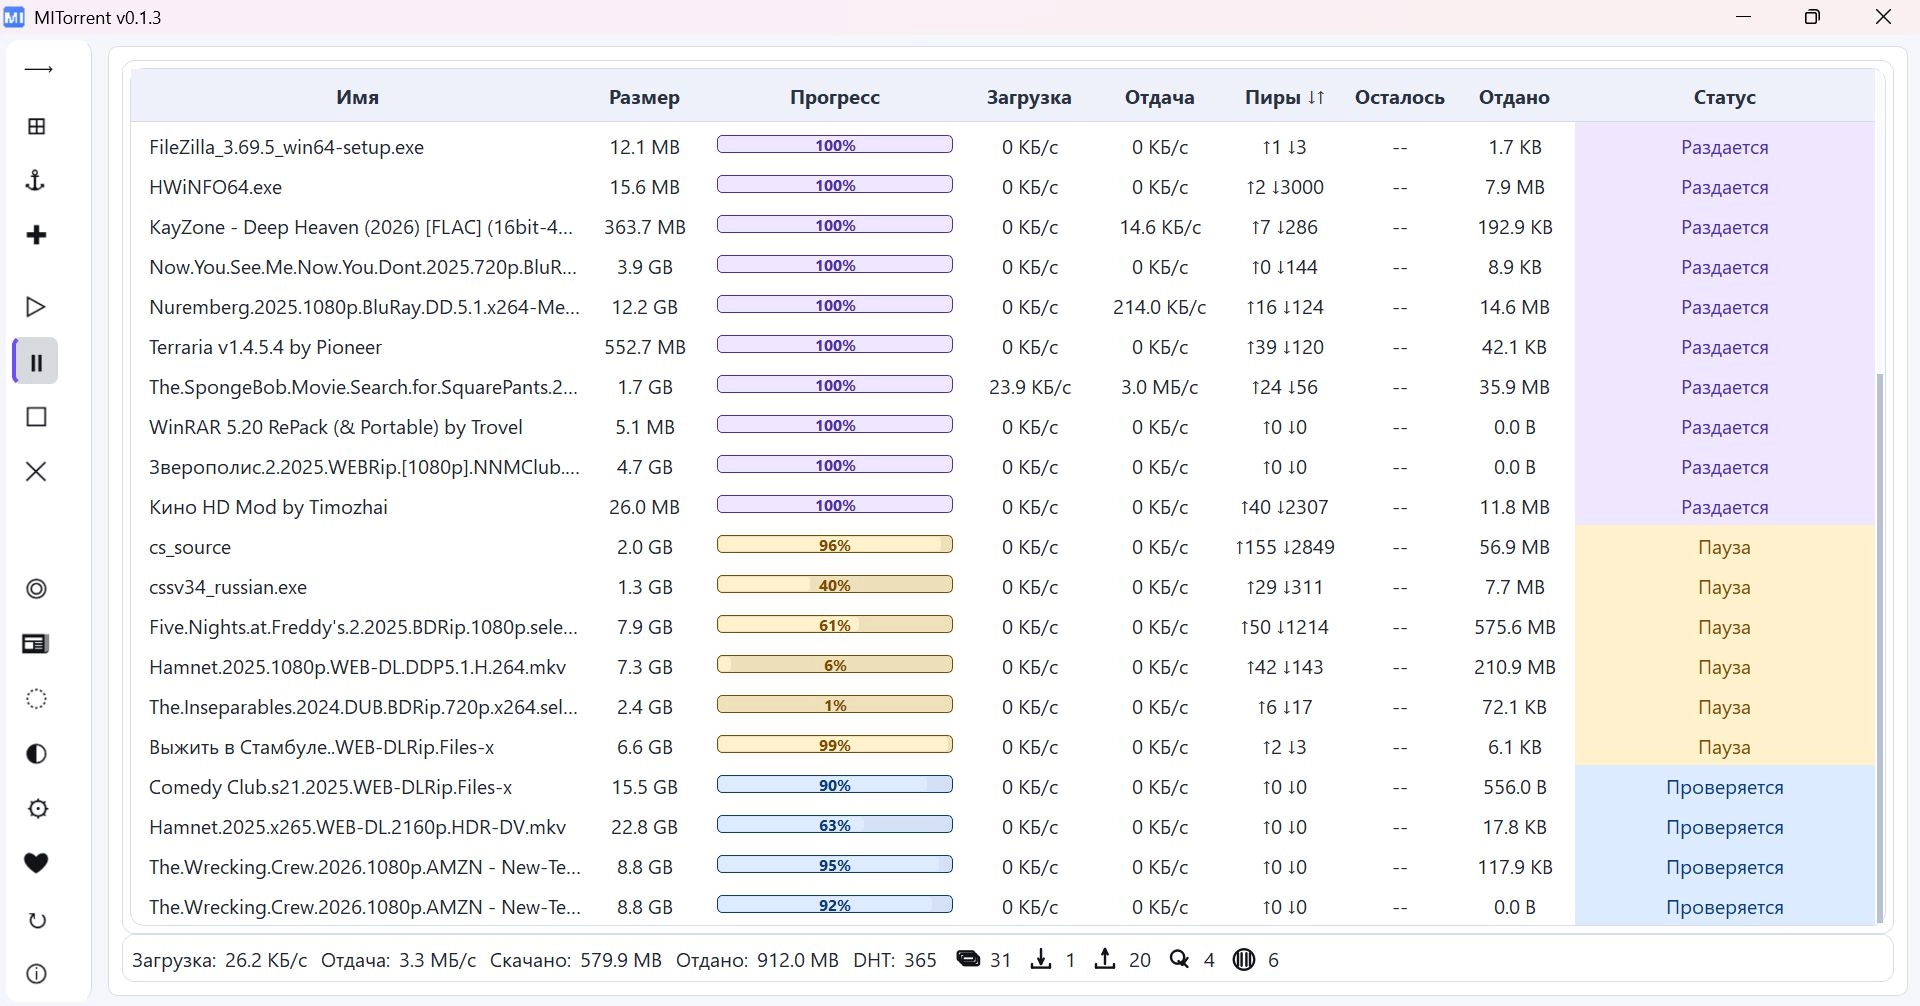The image size is (1920, 1006).
Task: Toggle the dotted circle icon in sidebar
Action: point(36,699)
